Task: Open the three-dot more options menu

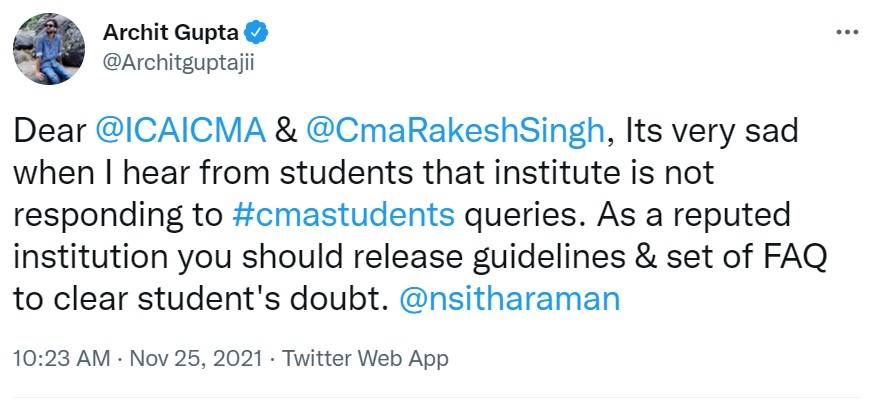Action: tap(846, 34)
